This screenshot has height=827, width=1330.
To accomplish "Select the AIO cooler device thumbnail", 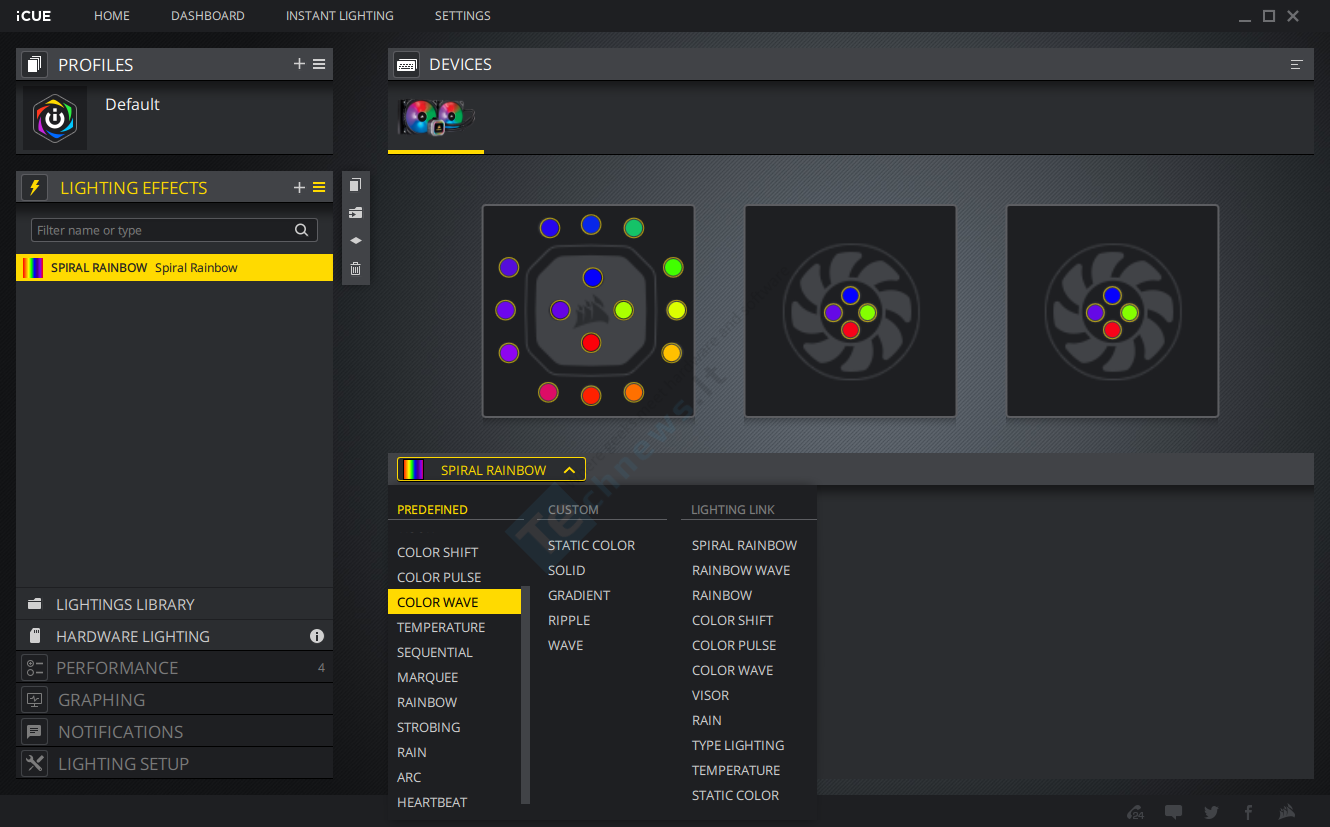I will coord(436,118).
